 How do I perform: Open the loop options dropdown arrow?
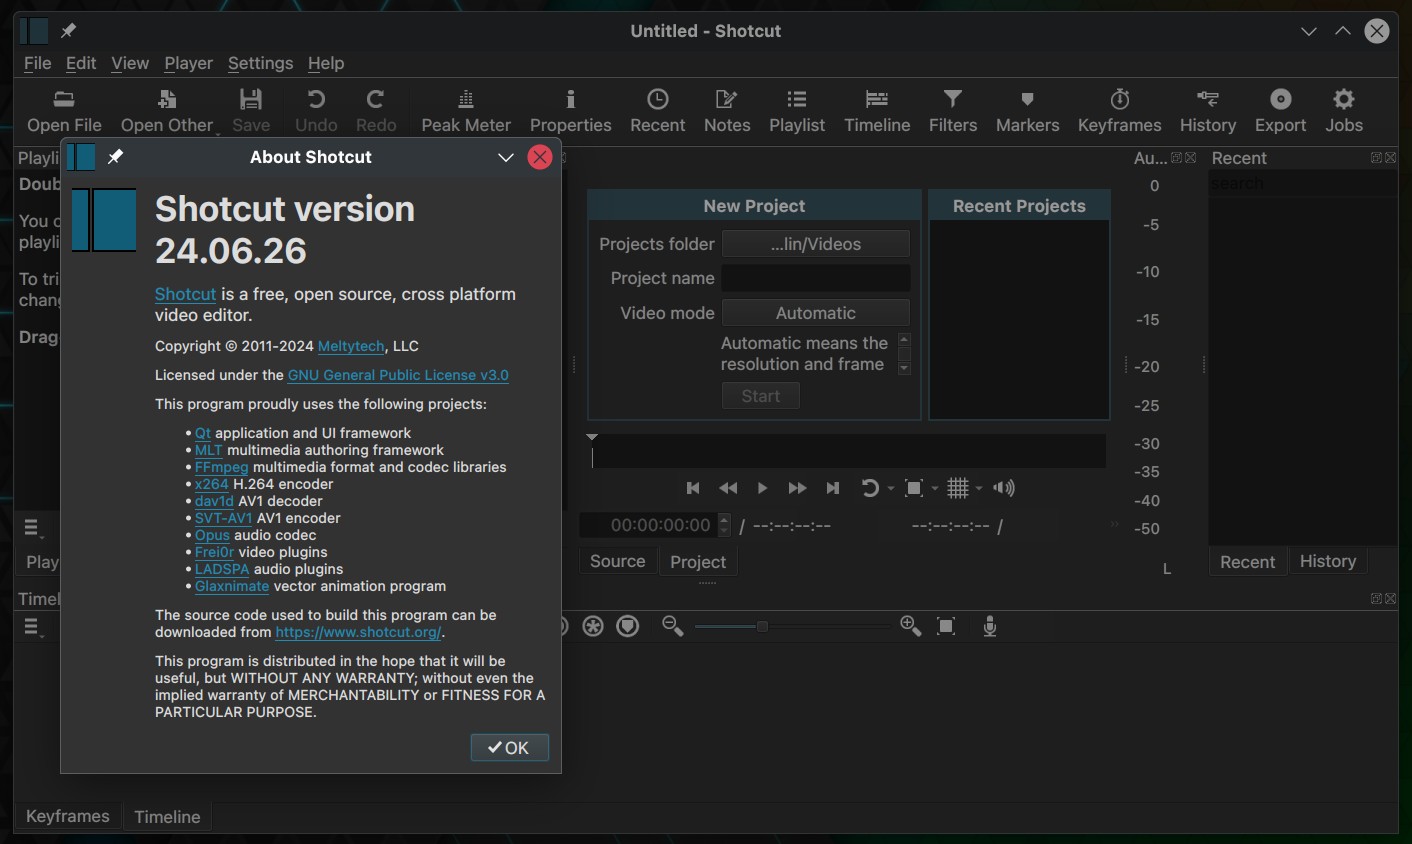click(891, 489)
